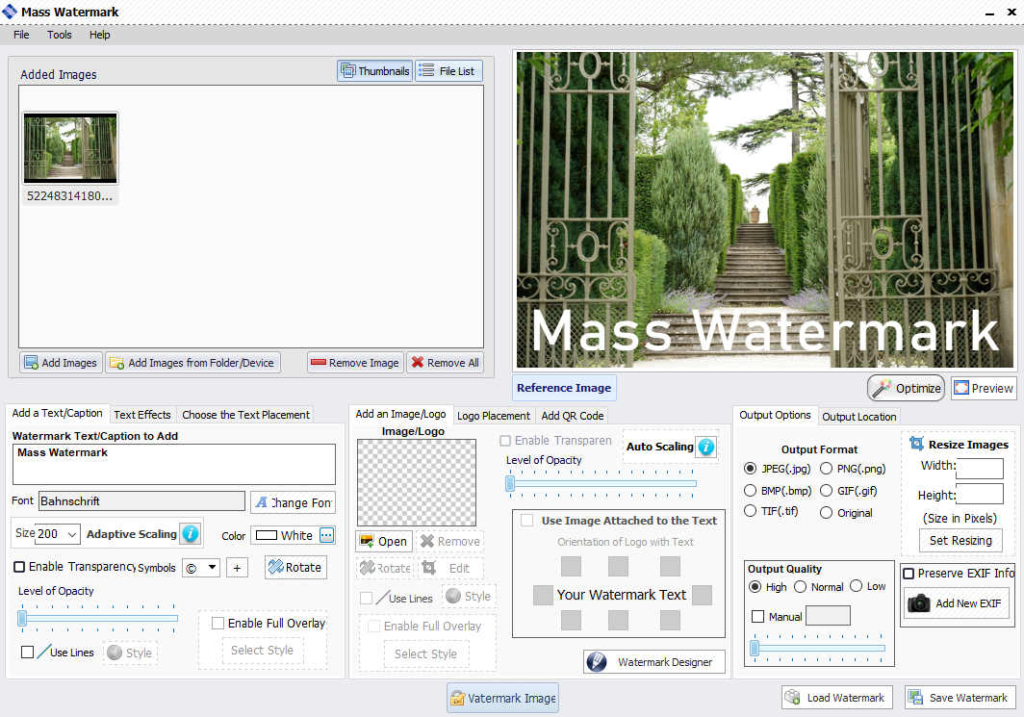Click the resize Width field
Viewport: 1024px width, 717px height.
[980, 468]
